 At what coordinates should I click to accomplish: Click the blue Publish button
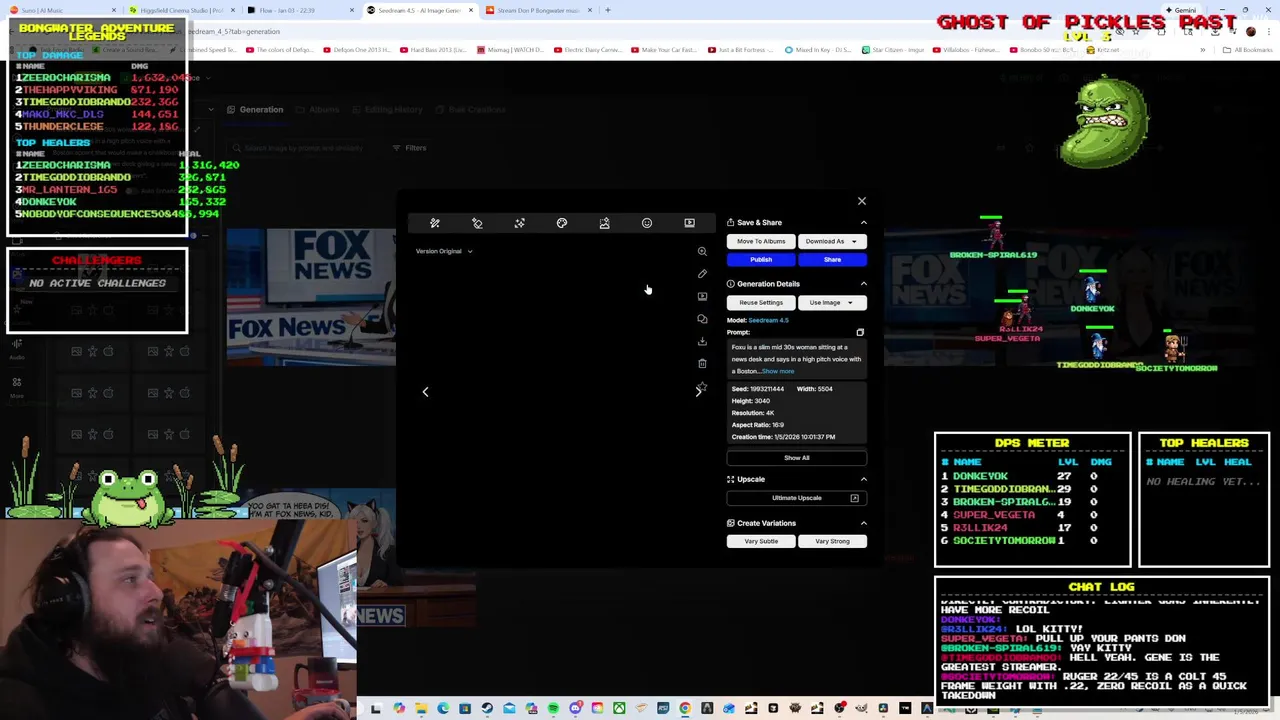(761, 260)
